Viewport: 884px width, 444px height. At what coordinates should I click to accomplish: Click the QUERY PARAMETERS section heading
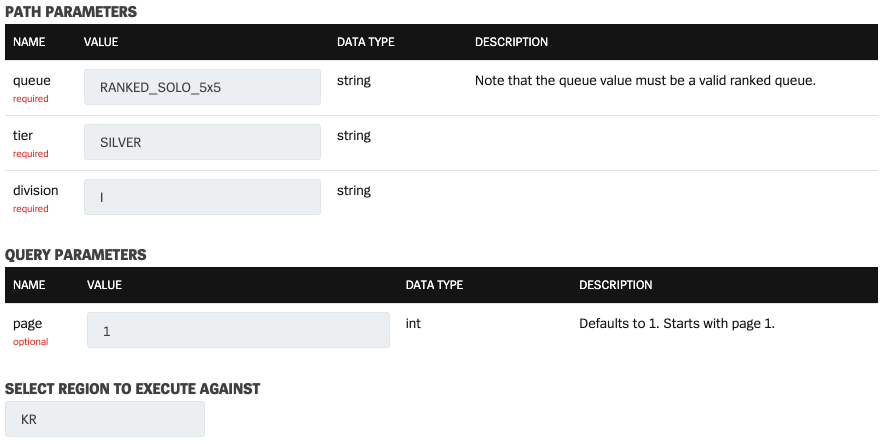point(76,255)
